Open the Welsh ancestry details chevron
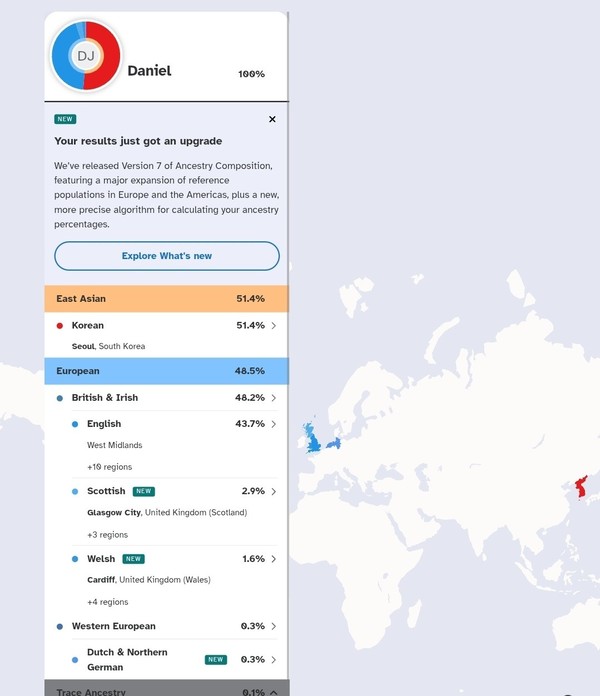This screenshot has width=600, height=696. coord(274,559)
